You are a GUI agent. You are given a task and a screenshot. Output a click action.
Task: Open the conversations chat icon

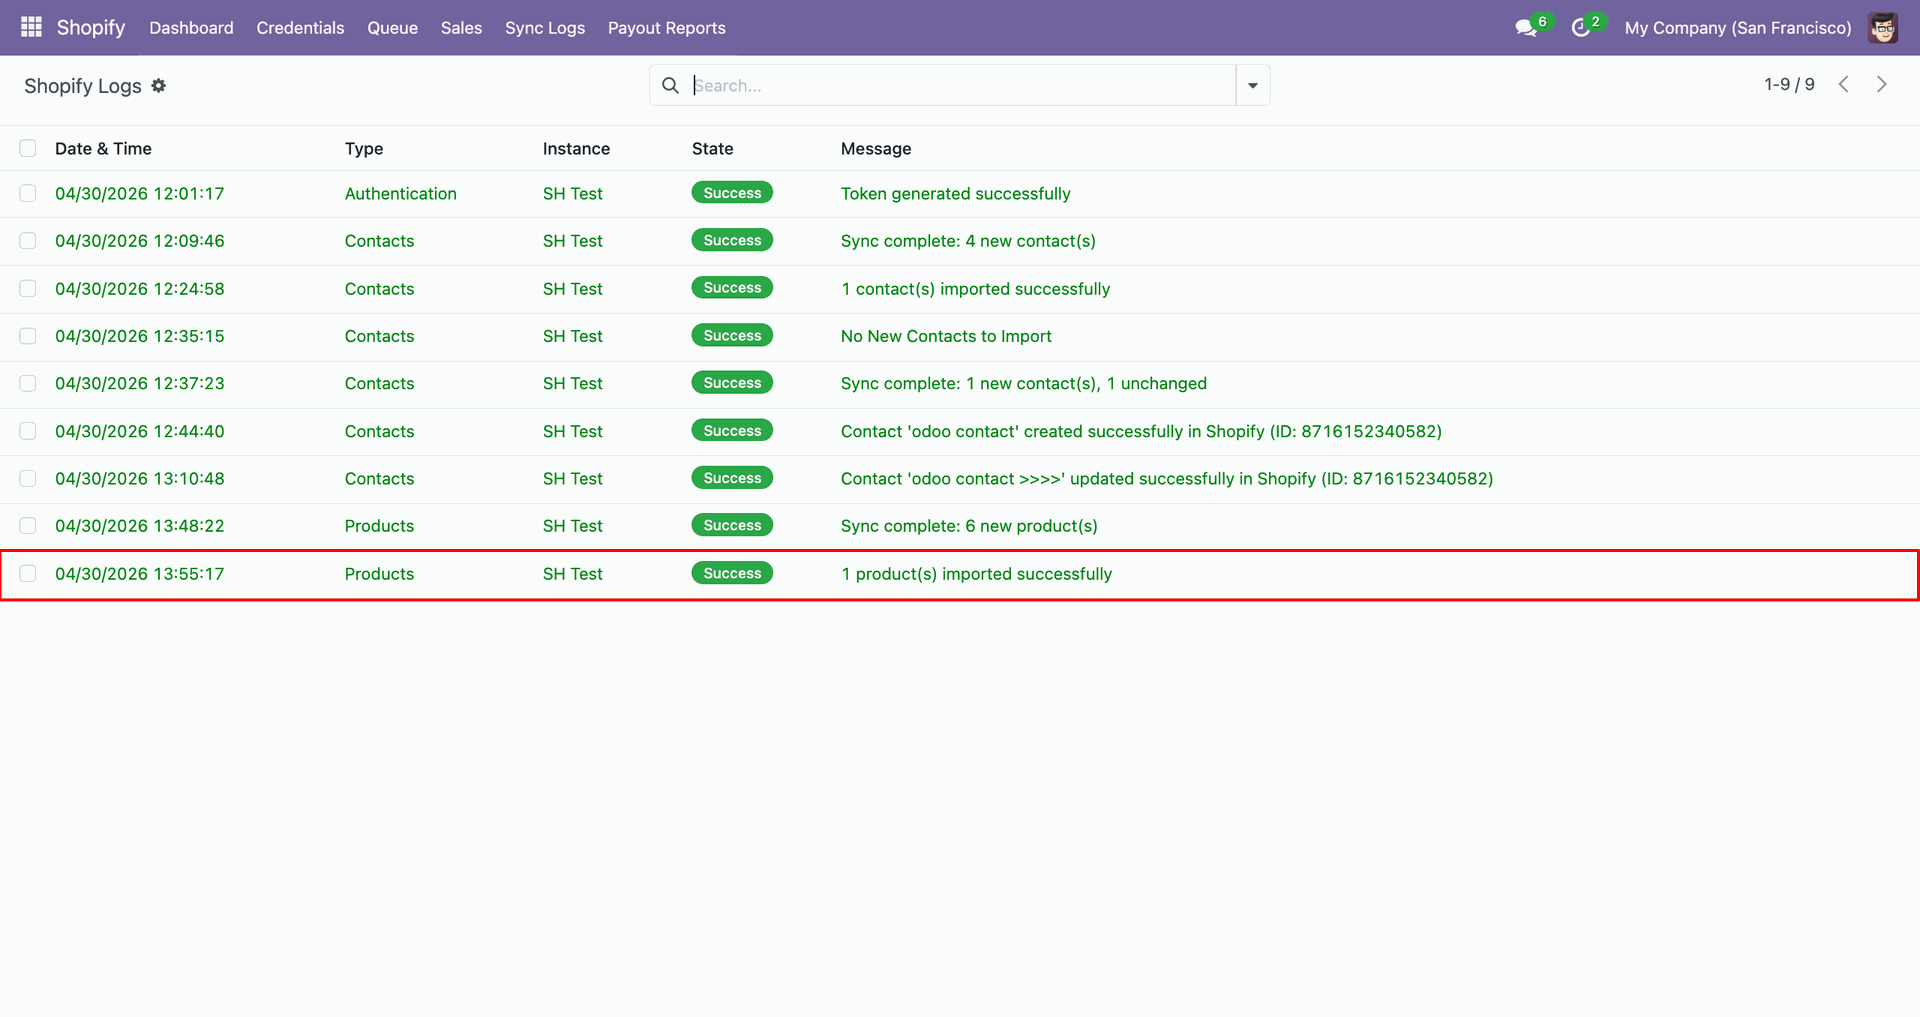[x=1526, y=28]
